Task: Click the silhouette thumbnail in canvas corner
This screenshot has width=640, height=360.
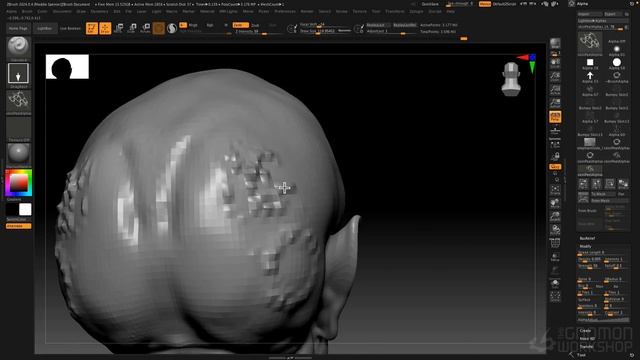Action: 67,67
